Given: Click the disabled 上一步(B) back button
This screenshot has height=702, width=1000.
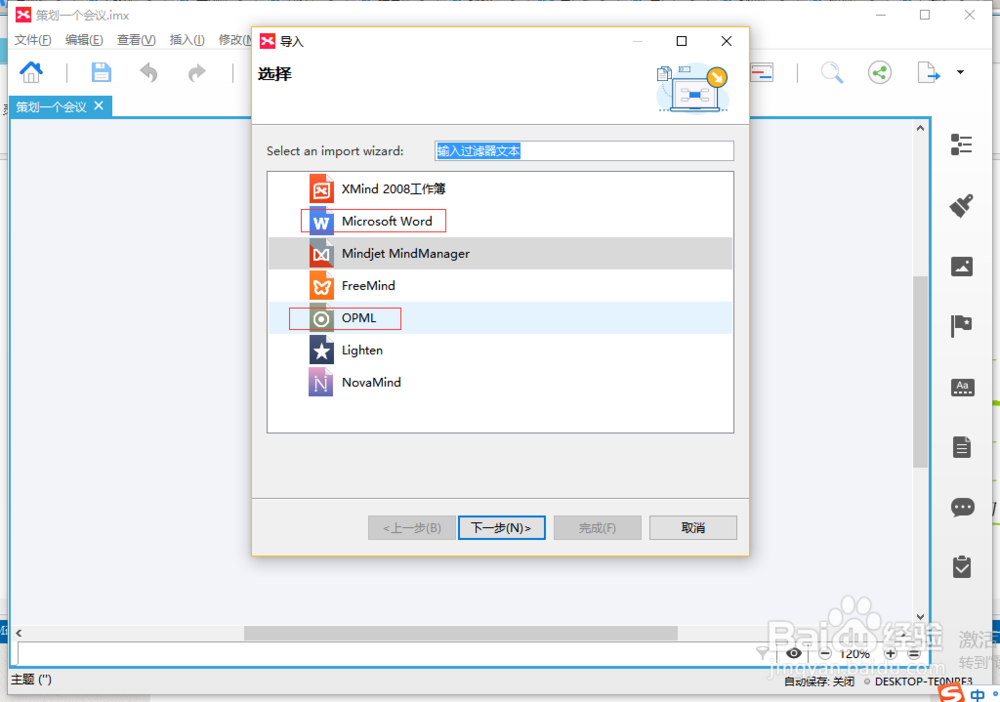Looking at the screenshot, I should coord(411,528).
